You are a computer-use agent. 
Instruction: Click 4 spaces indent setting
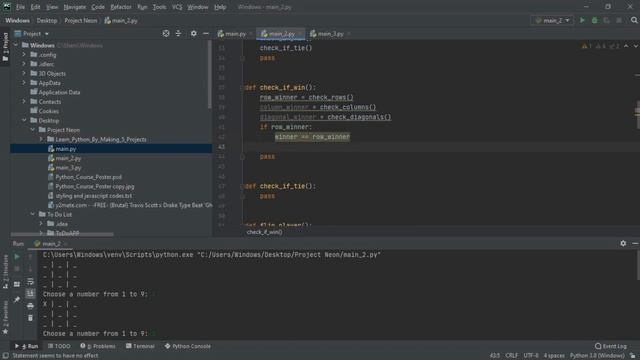(554, 356)
